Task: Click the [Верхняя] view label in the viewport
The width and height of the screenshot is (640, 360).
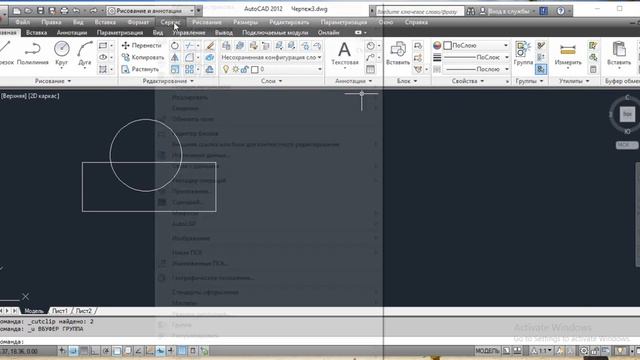Action: pyautogui.click(x=13, y=96)
